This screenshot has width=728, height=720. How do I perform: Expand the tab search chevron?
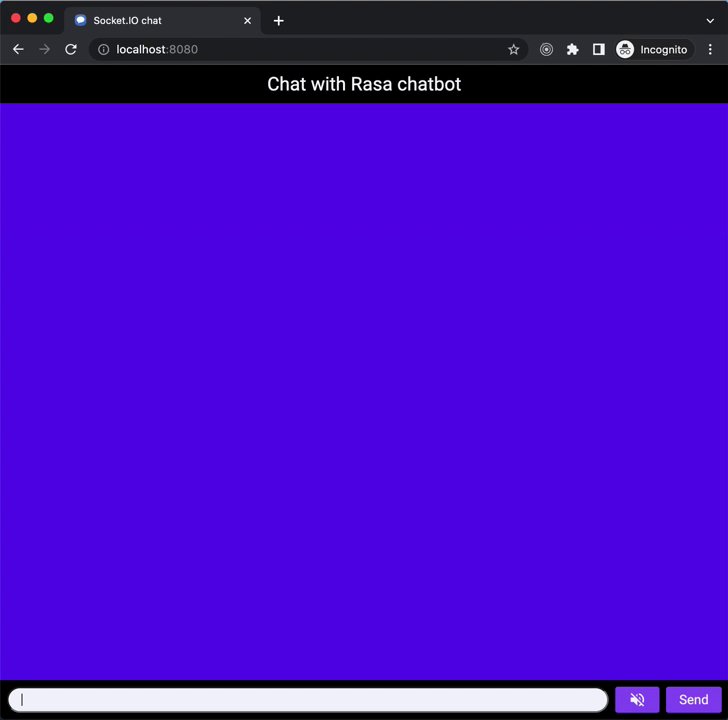pyautogui.click(x=710, y=20)
